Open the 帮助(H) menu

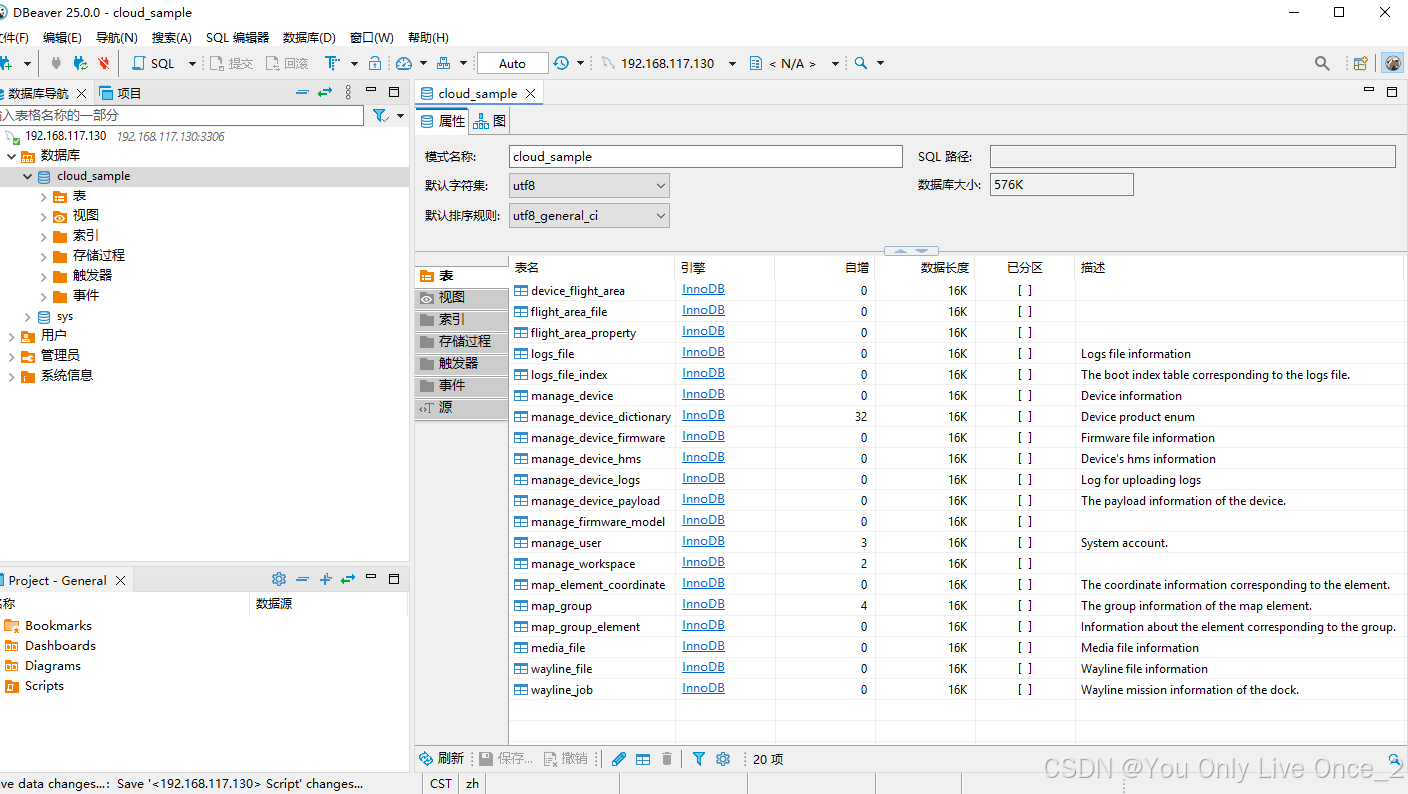coord(428,37)
